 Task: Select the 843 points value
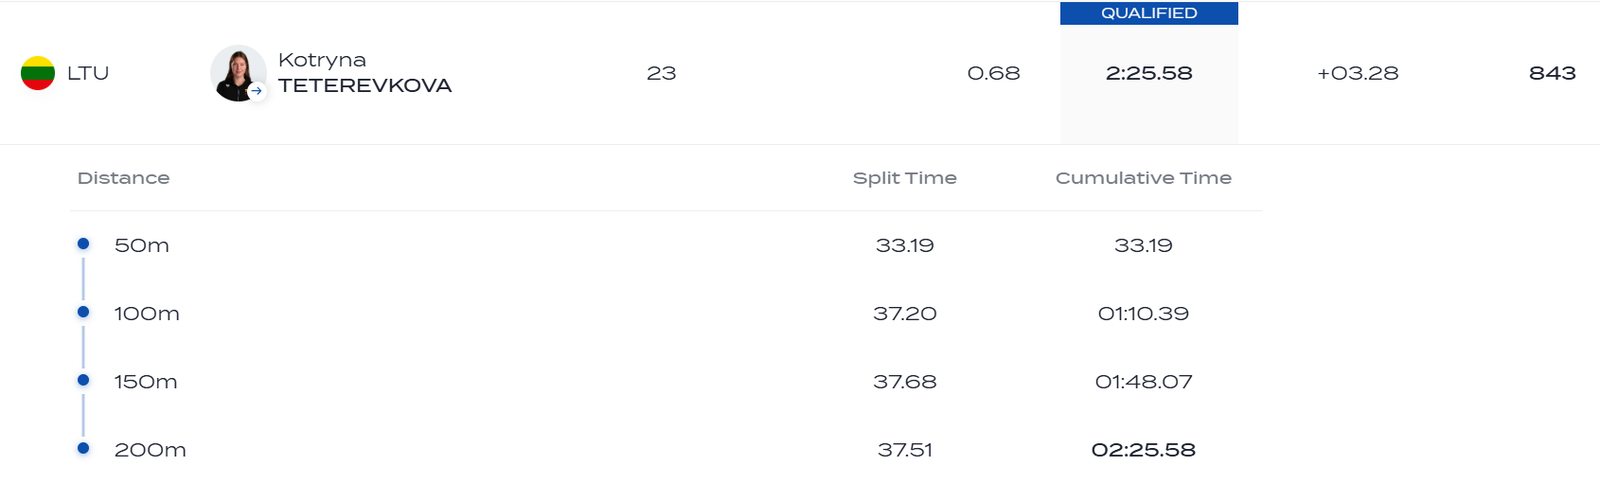[1552, 73]
